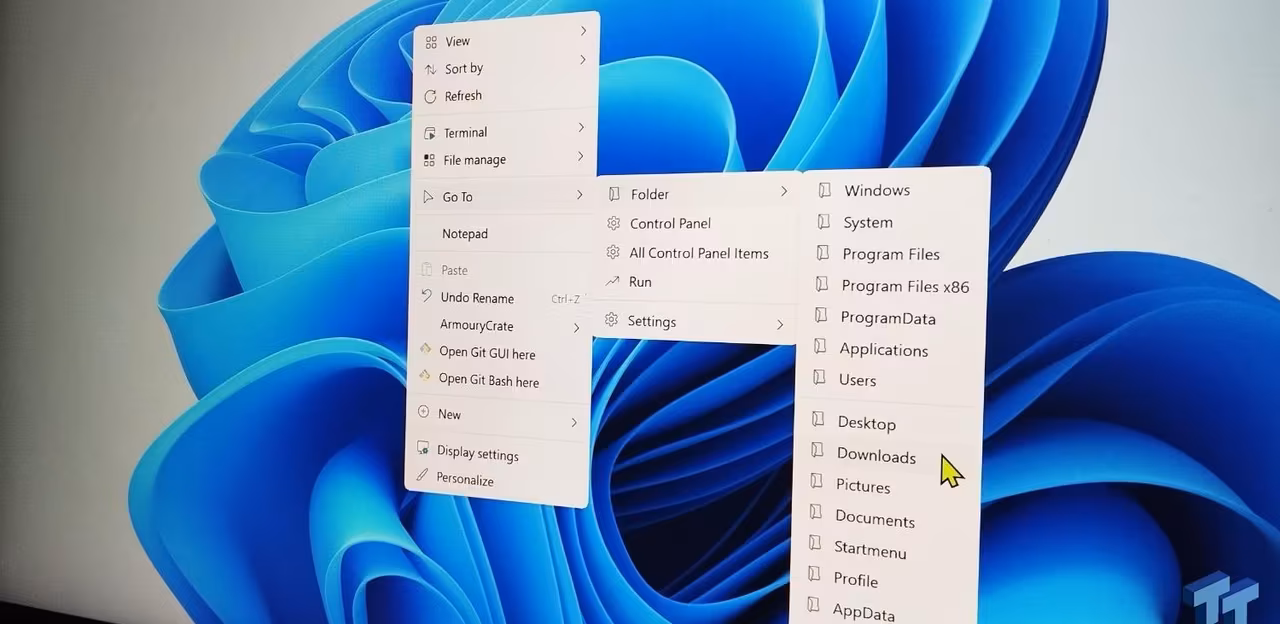Viewport: 1280px width, 624px height.
Task: Expand the File manage submenu arrow
Action: point(580,157)
